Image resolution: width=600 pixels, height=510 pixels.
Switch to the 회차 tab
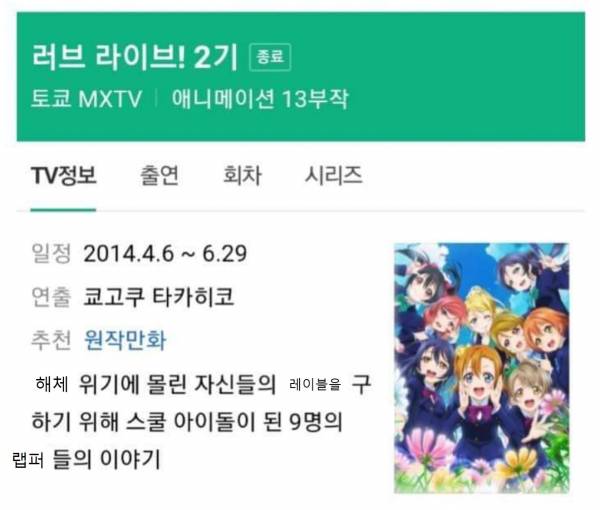click(x=242, y=176)
